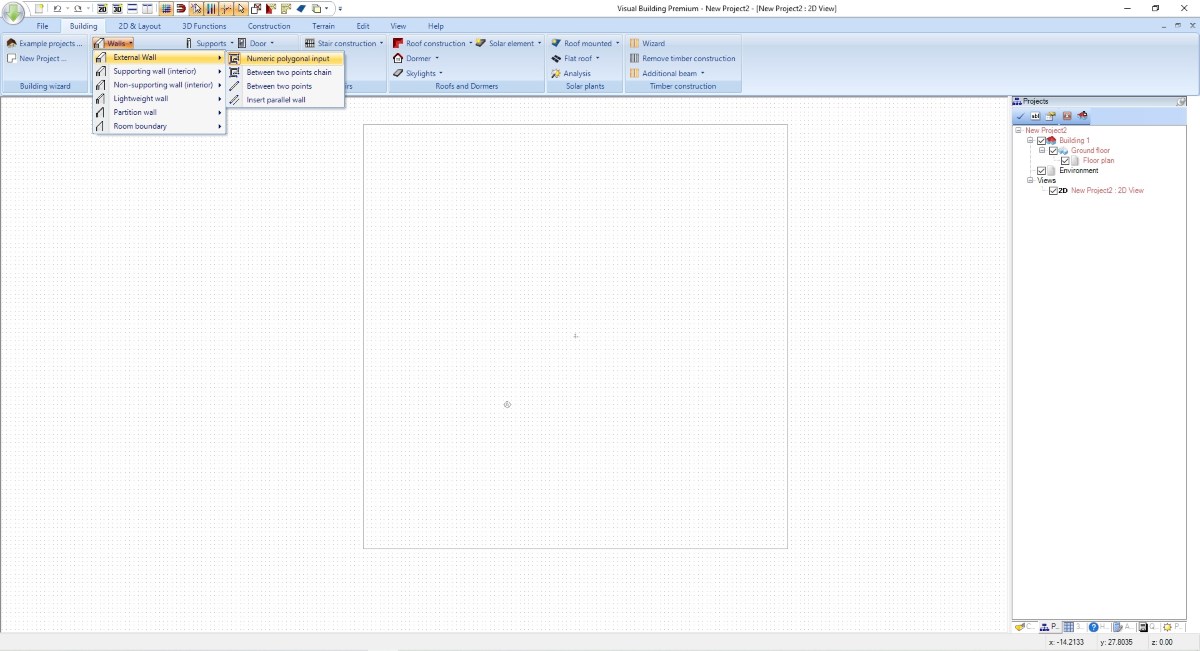Click the red fish icon in Projects toolbar
The height and width of the screenshot is (651, 1200).
click(x=1083, y=117)
